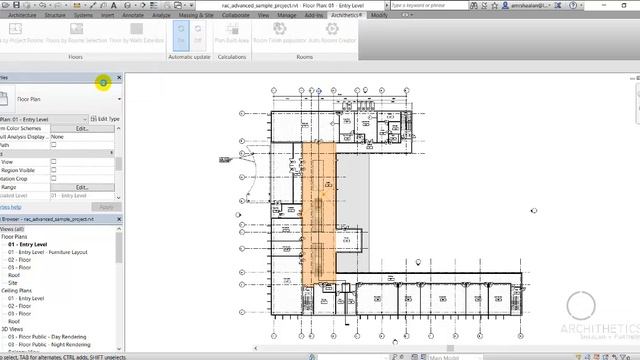Open the Customize Quick Access Toolbar dropdown
This screenshot has height=360, width=640.
point(191,5)
